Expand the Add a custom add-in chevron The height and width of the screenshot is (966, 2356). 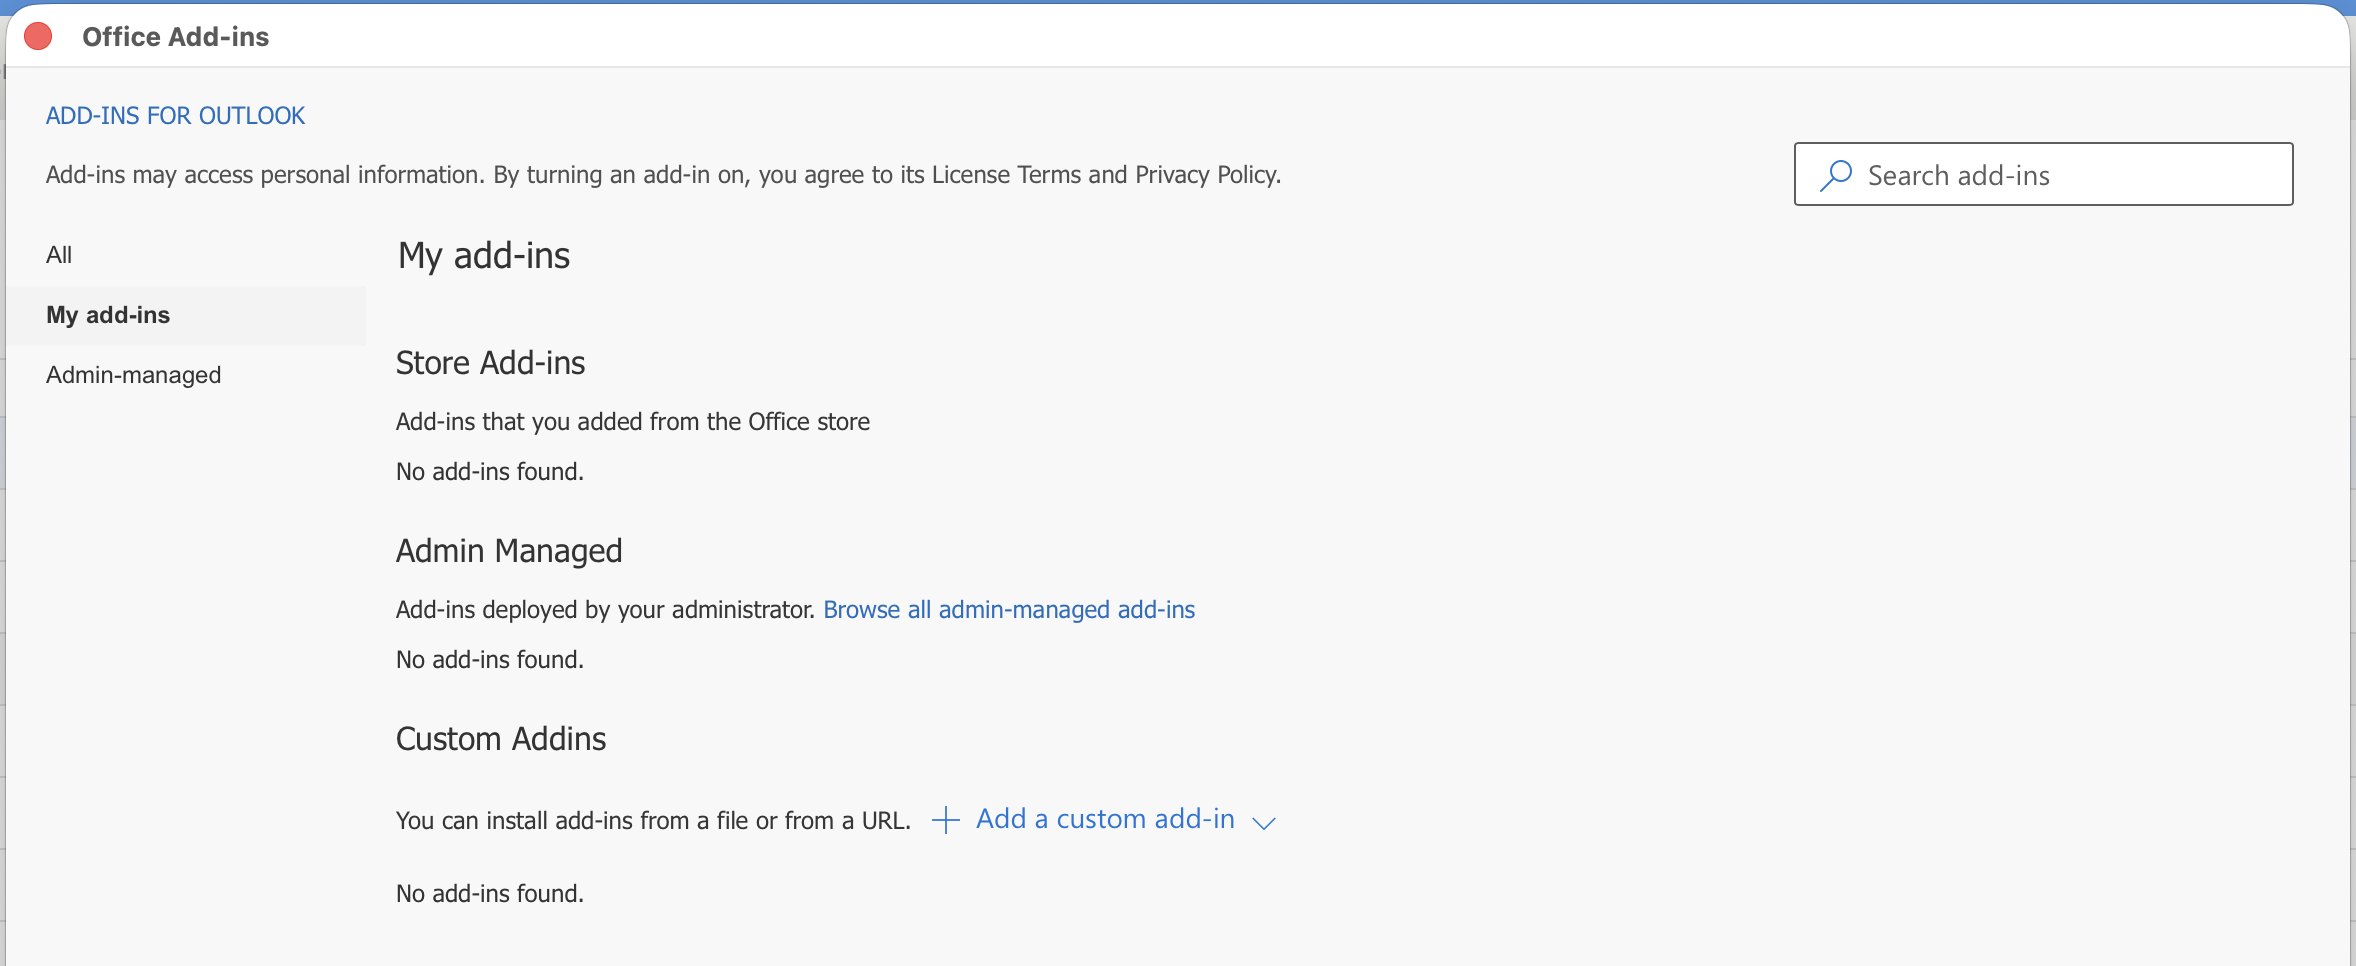click(1264, 822)
